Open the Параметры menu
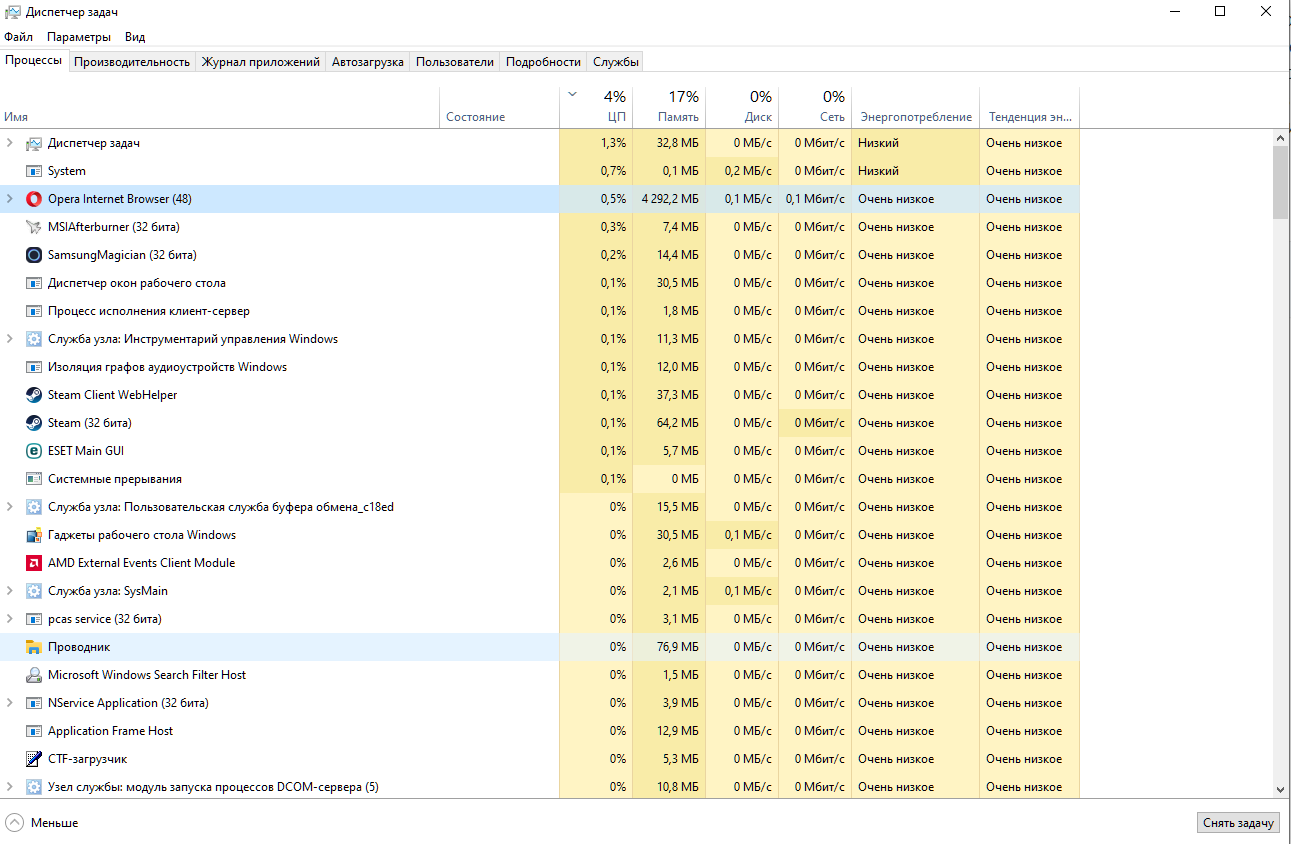1291x844 pixels. [x=79, y=37]
